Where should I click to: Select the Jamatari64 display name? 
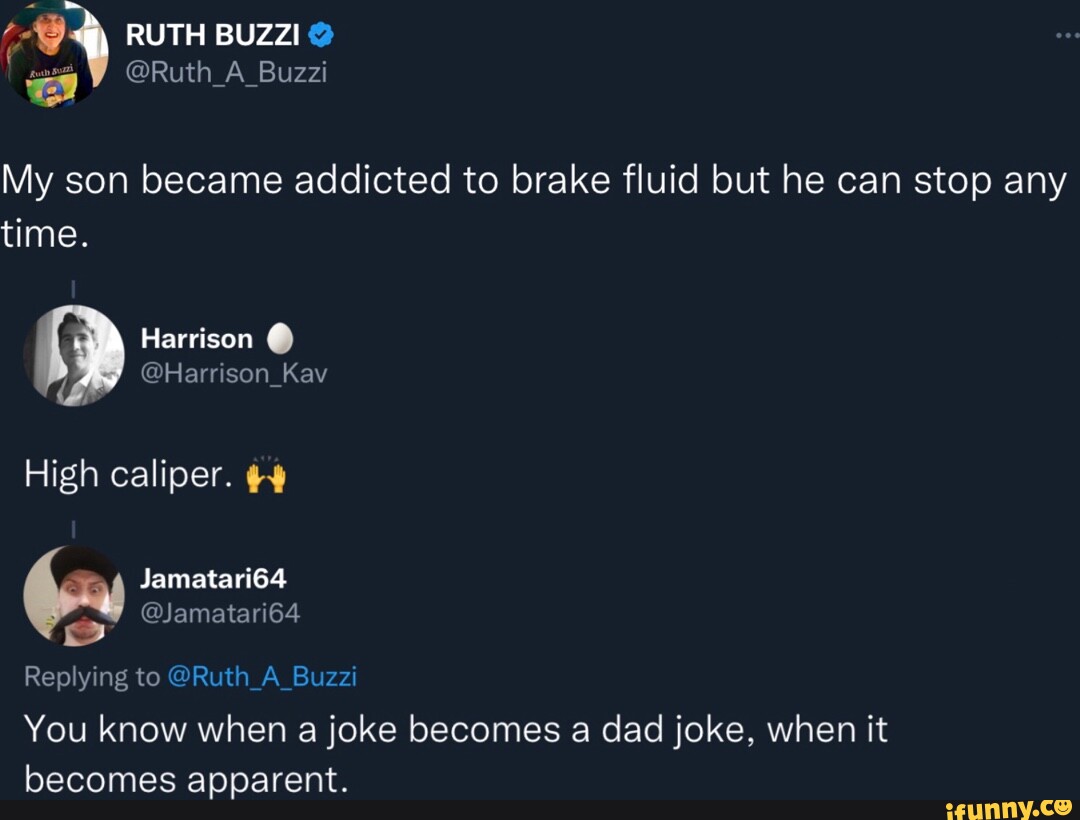click(x=214, y=577)
